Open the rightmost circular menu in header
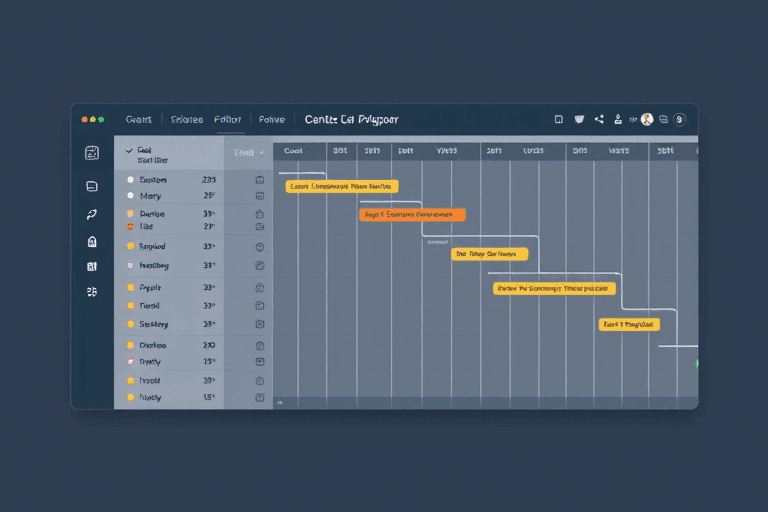Screen dimensions: 768x512 pos(680,119)
